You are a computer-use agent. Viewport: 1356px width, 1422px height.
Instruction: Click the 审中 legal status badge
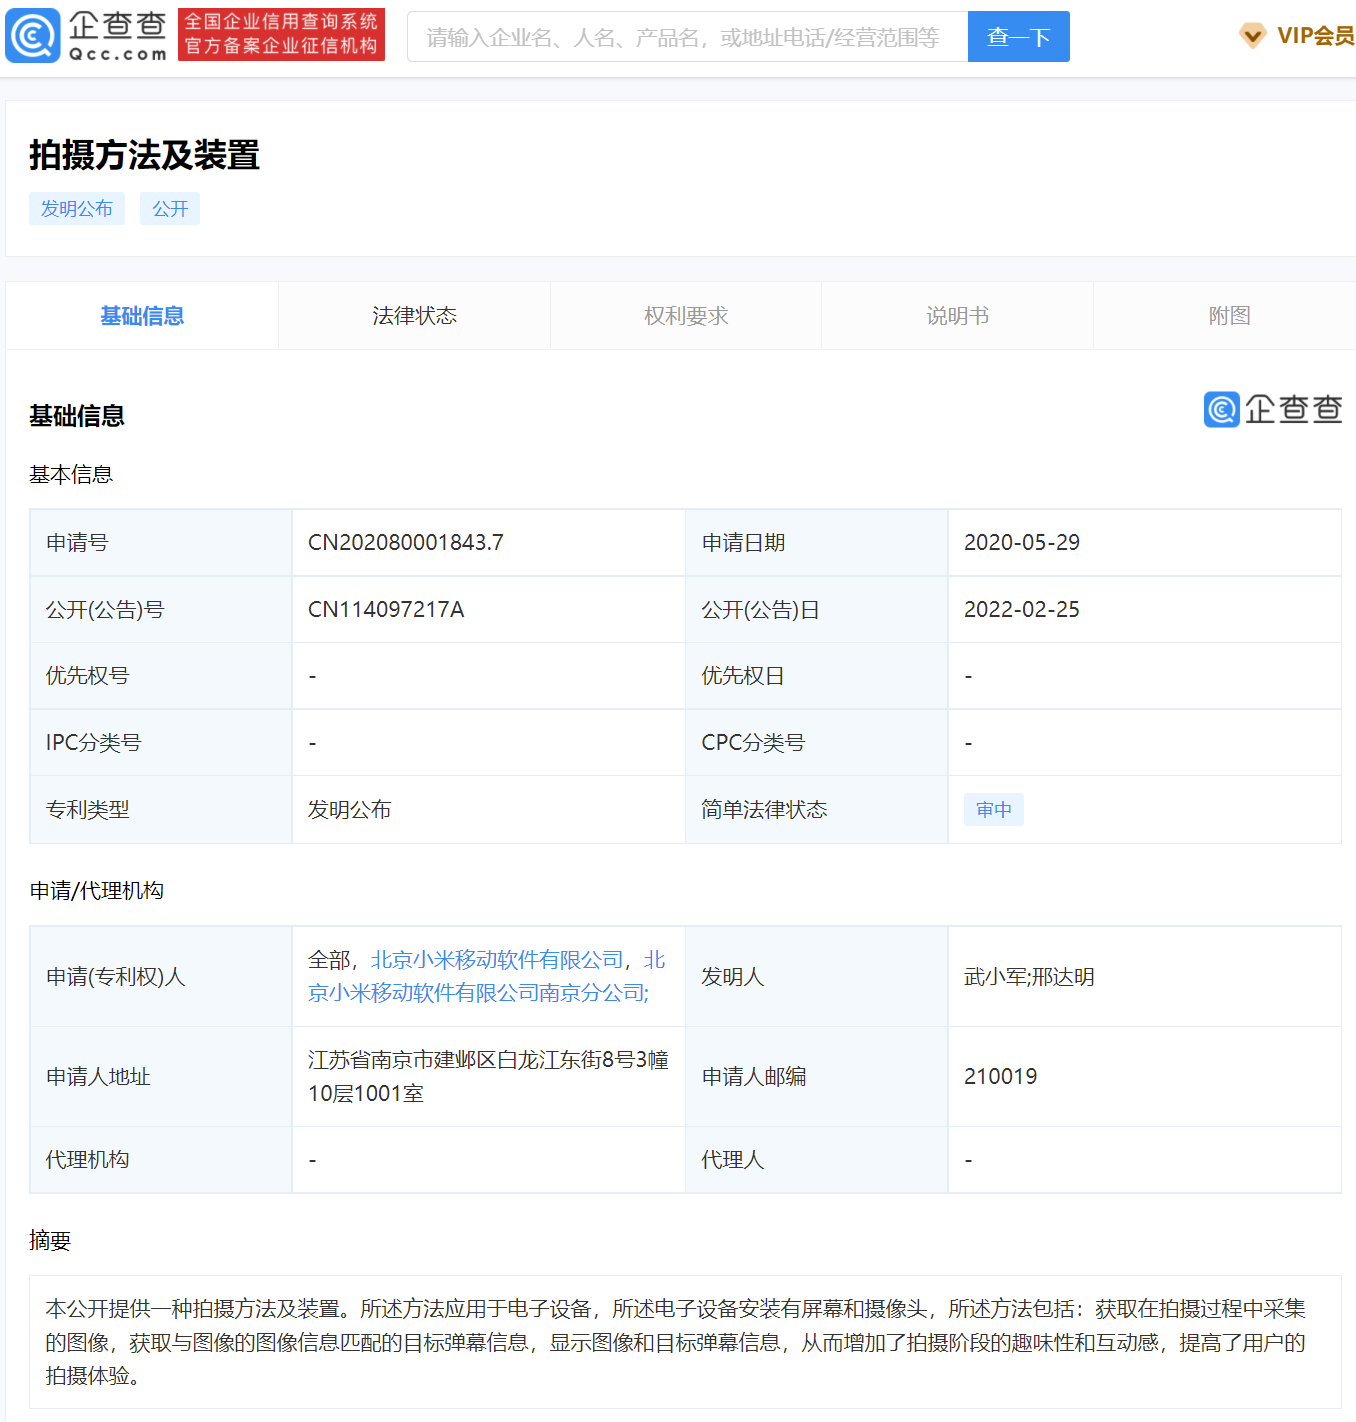pos(993,809)
